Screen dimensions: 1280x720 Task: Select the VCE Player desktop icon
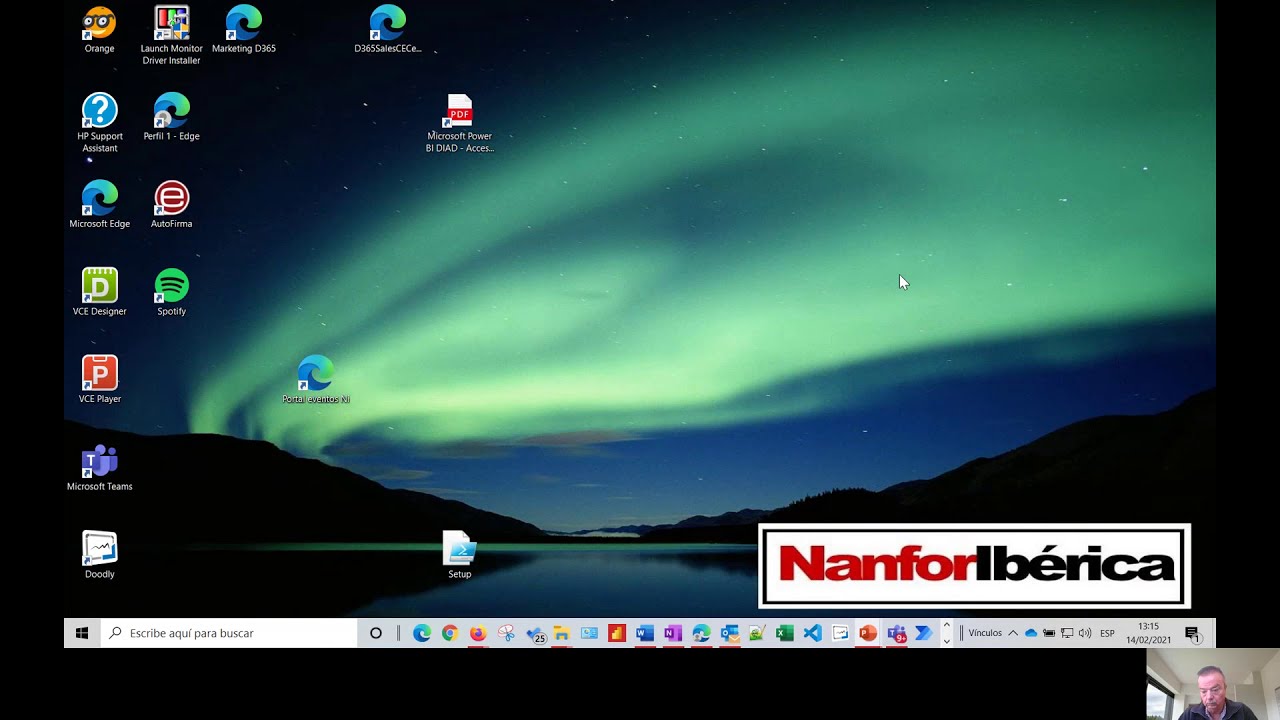(99, 379)
